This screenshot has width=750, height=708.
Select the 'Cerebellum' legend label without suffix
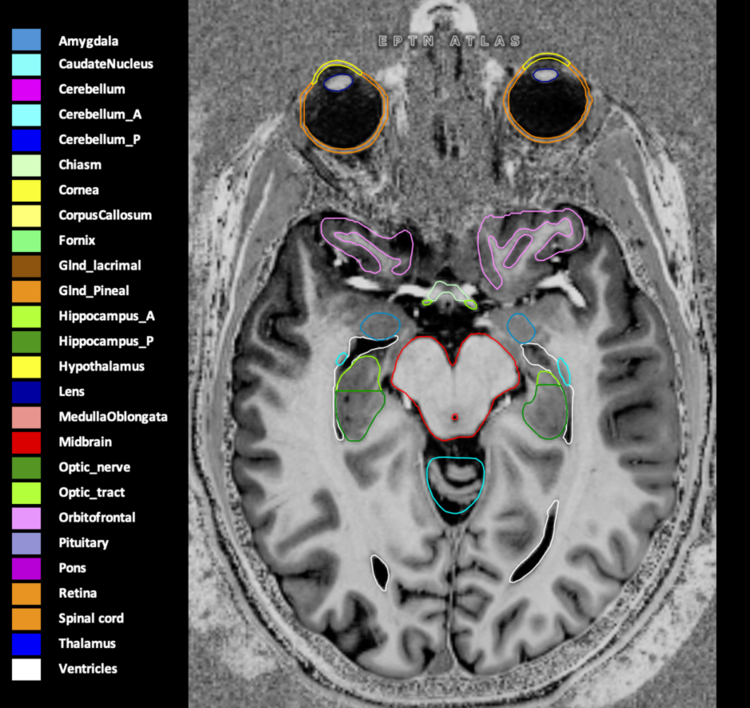[92, 89]
